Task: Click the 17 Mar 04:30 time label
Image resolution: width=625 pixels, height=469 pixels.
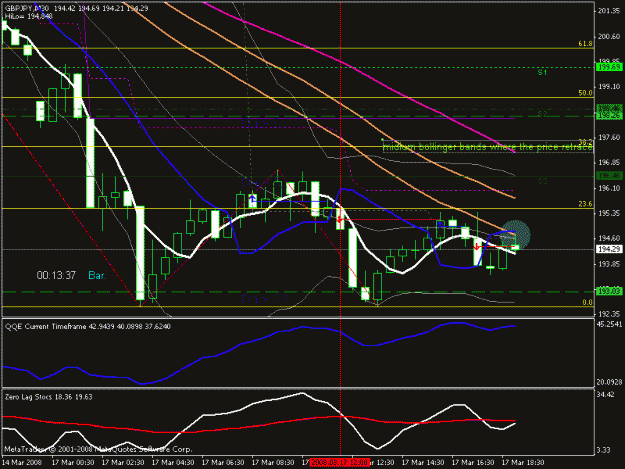Action: pyautogui.click(x=173, y=463)
